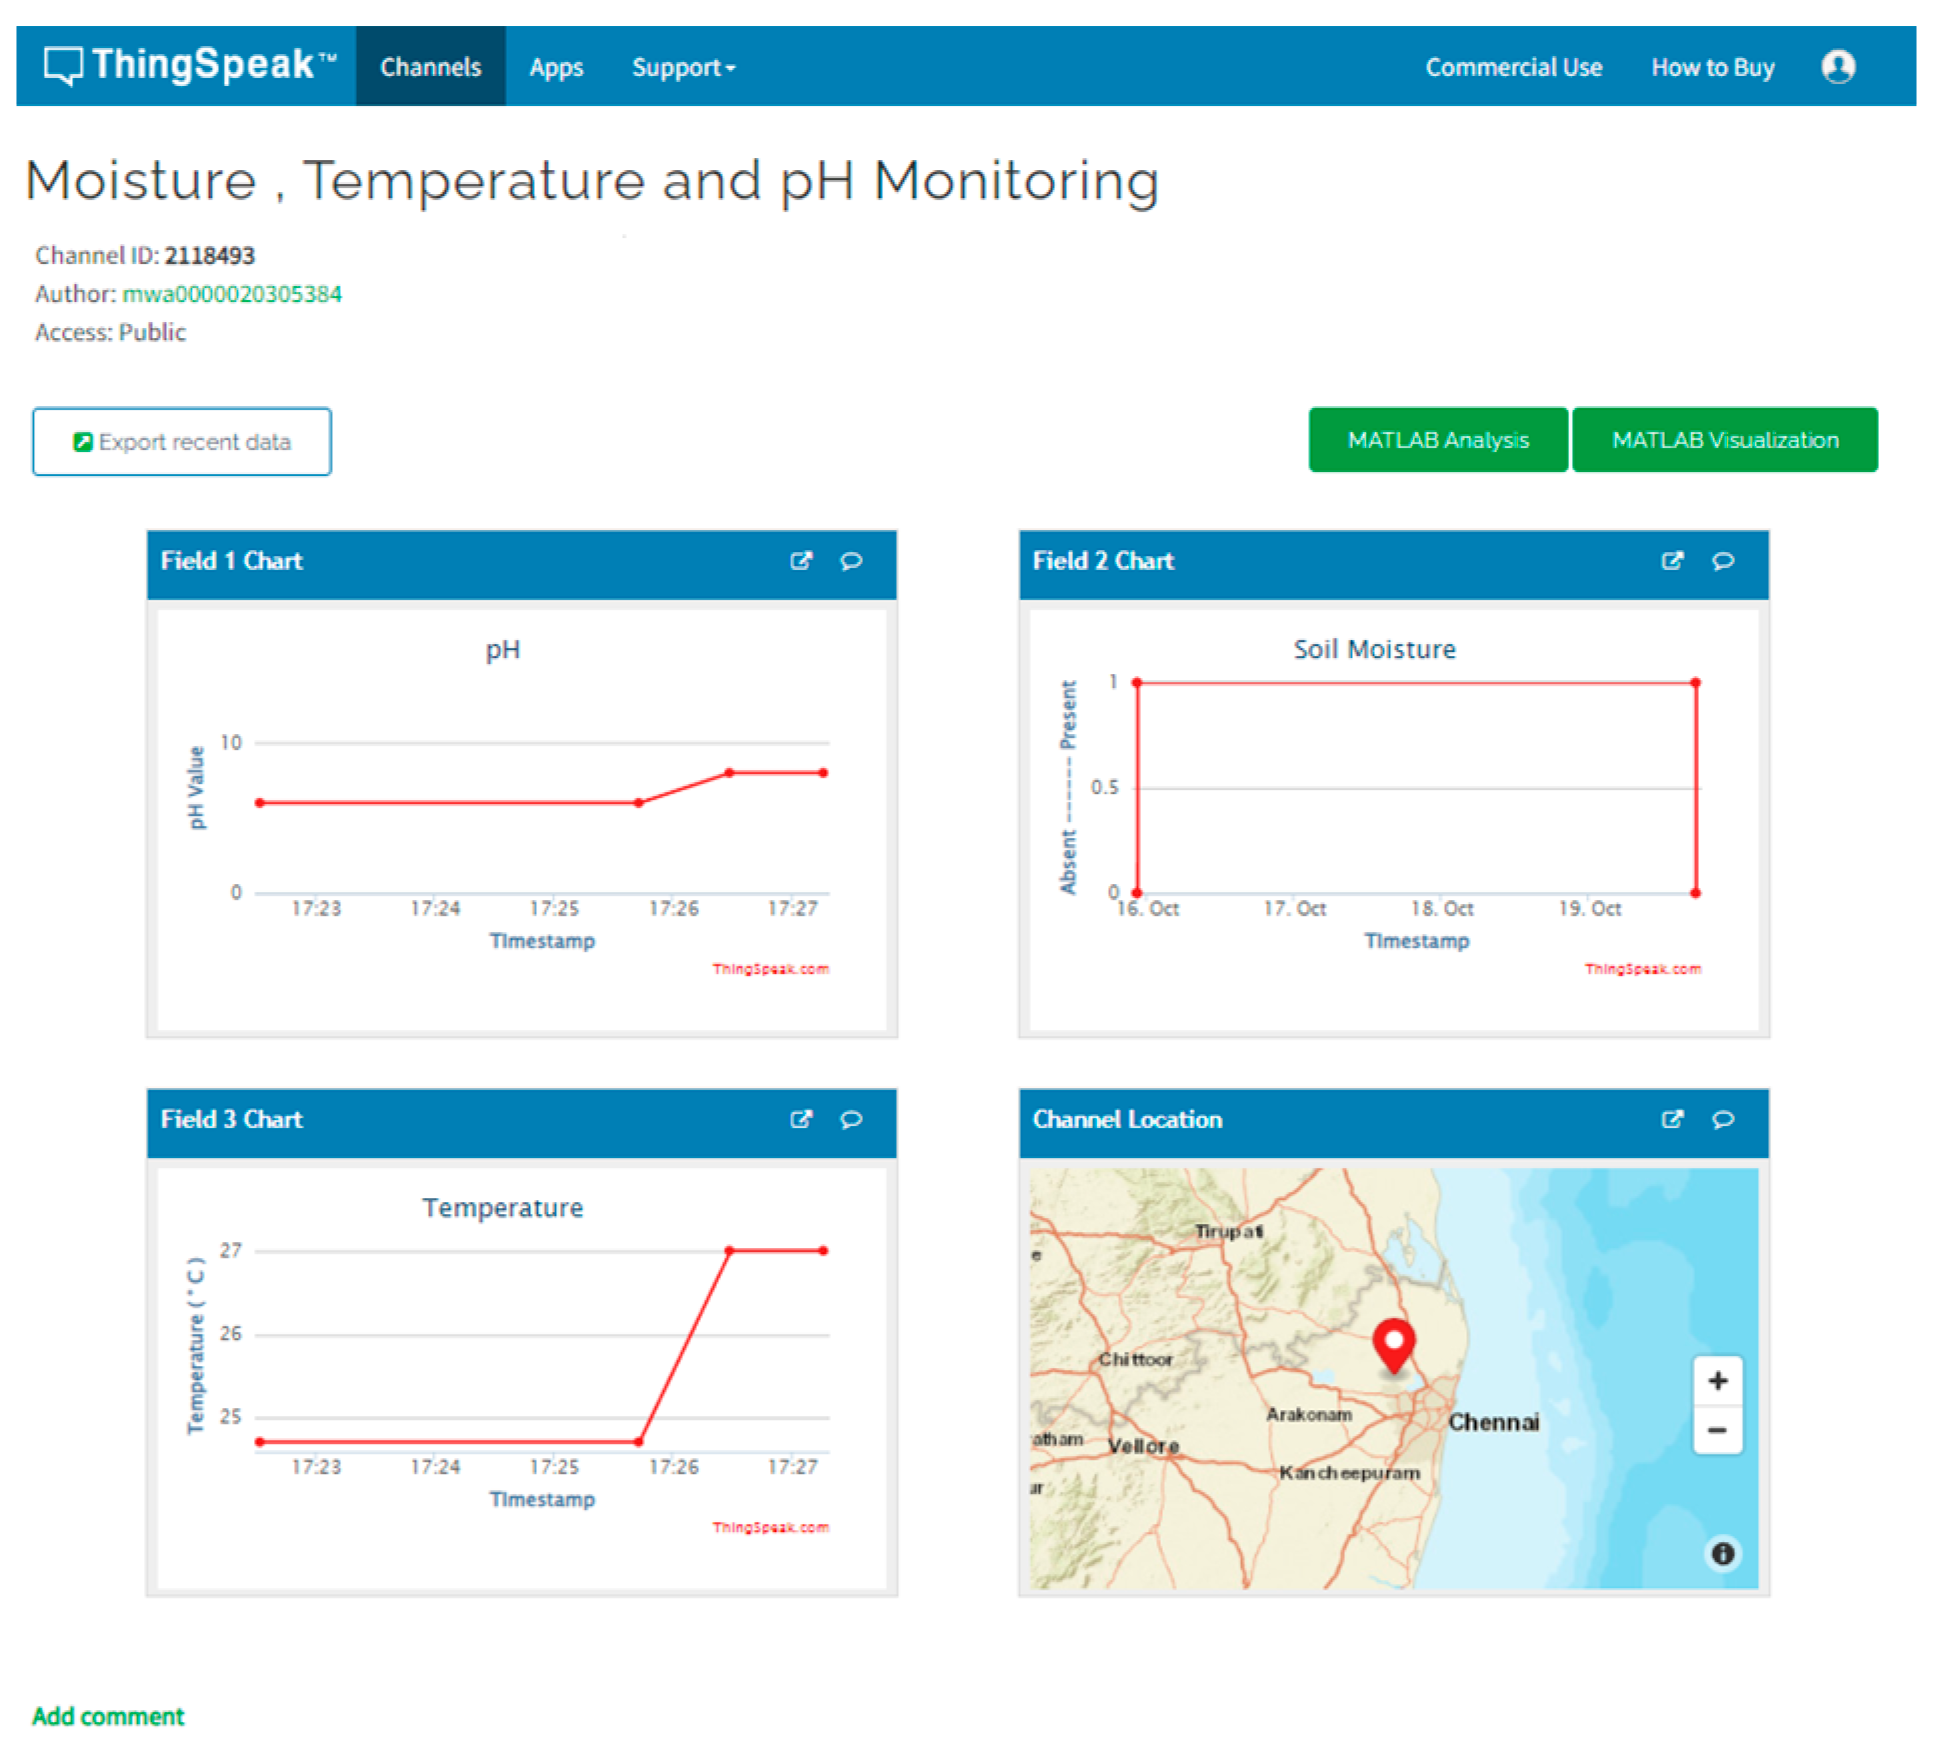Image resolution: width=1934 pixels, height=1748 pixels.
Task: Click the Add comment link
Action: pos(108,1716)
